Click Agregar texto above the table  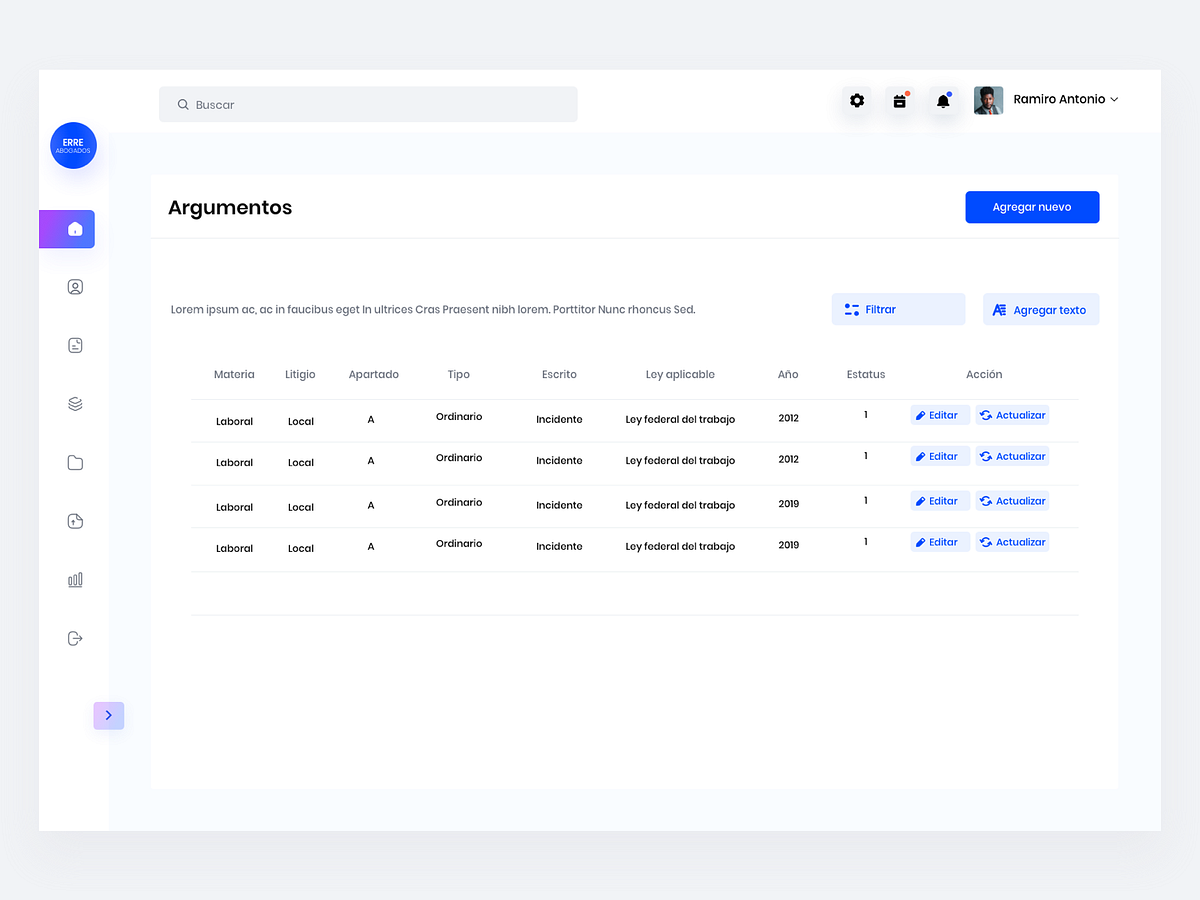1040,309
